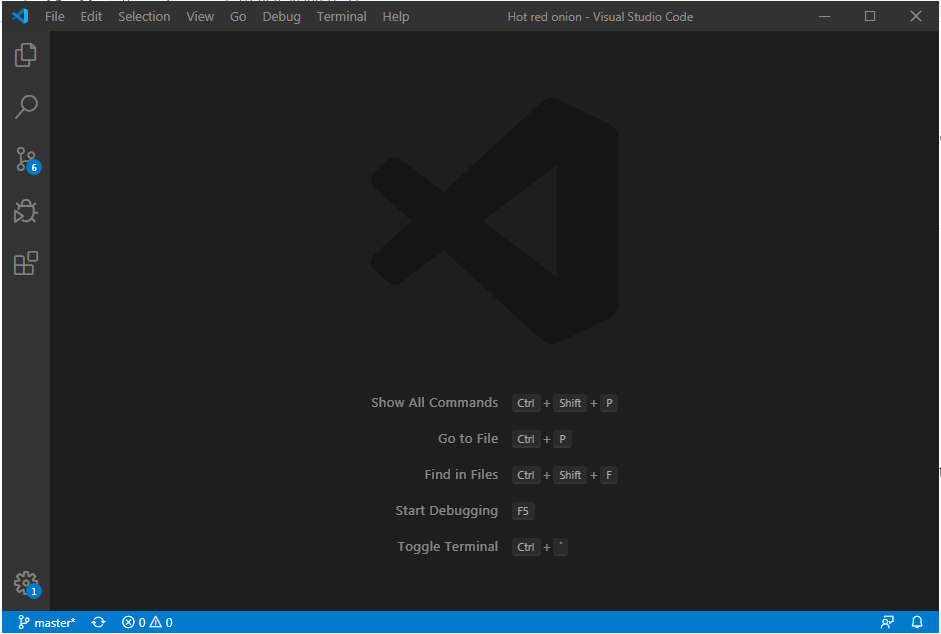Open the Debug menu

pos(281,16)
